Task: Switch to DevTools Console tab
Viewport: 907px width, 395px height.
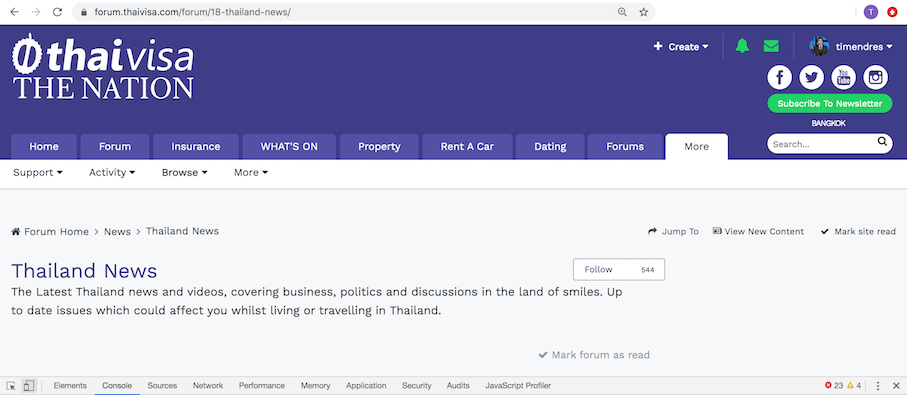Action: point(117,386)
